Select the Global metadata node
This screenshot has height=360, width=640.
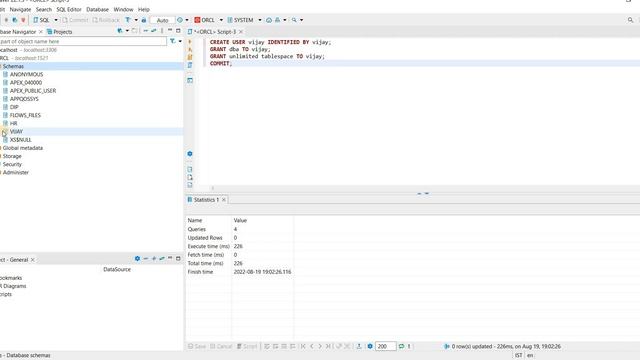pyautogui.click(x=22, y=148)
